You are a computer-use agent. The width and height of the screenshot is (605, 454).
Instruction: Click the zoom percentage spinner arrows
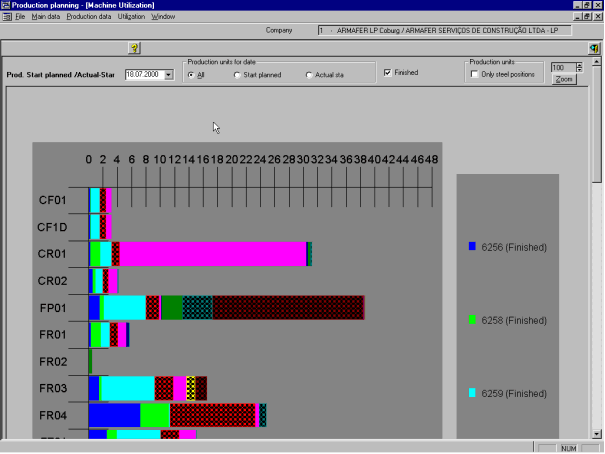(578, 67)
